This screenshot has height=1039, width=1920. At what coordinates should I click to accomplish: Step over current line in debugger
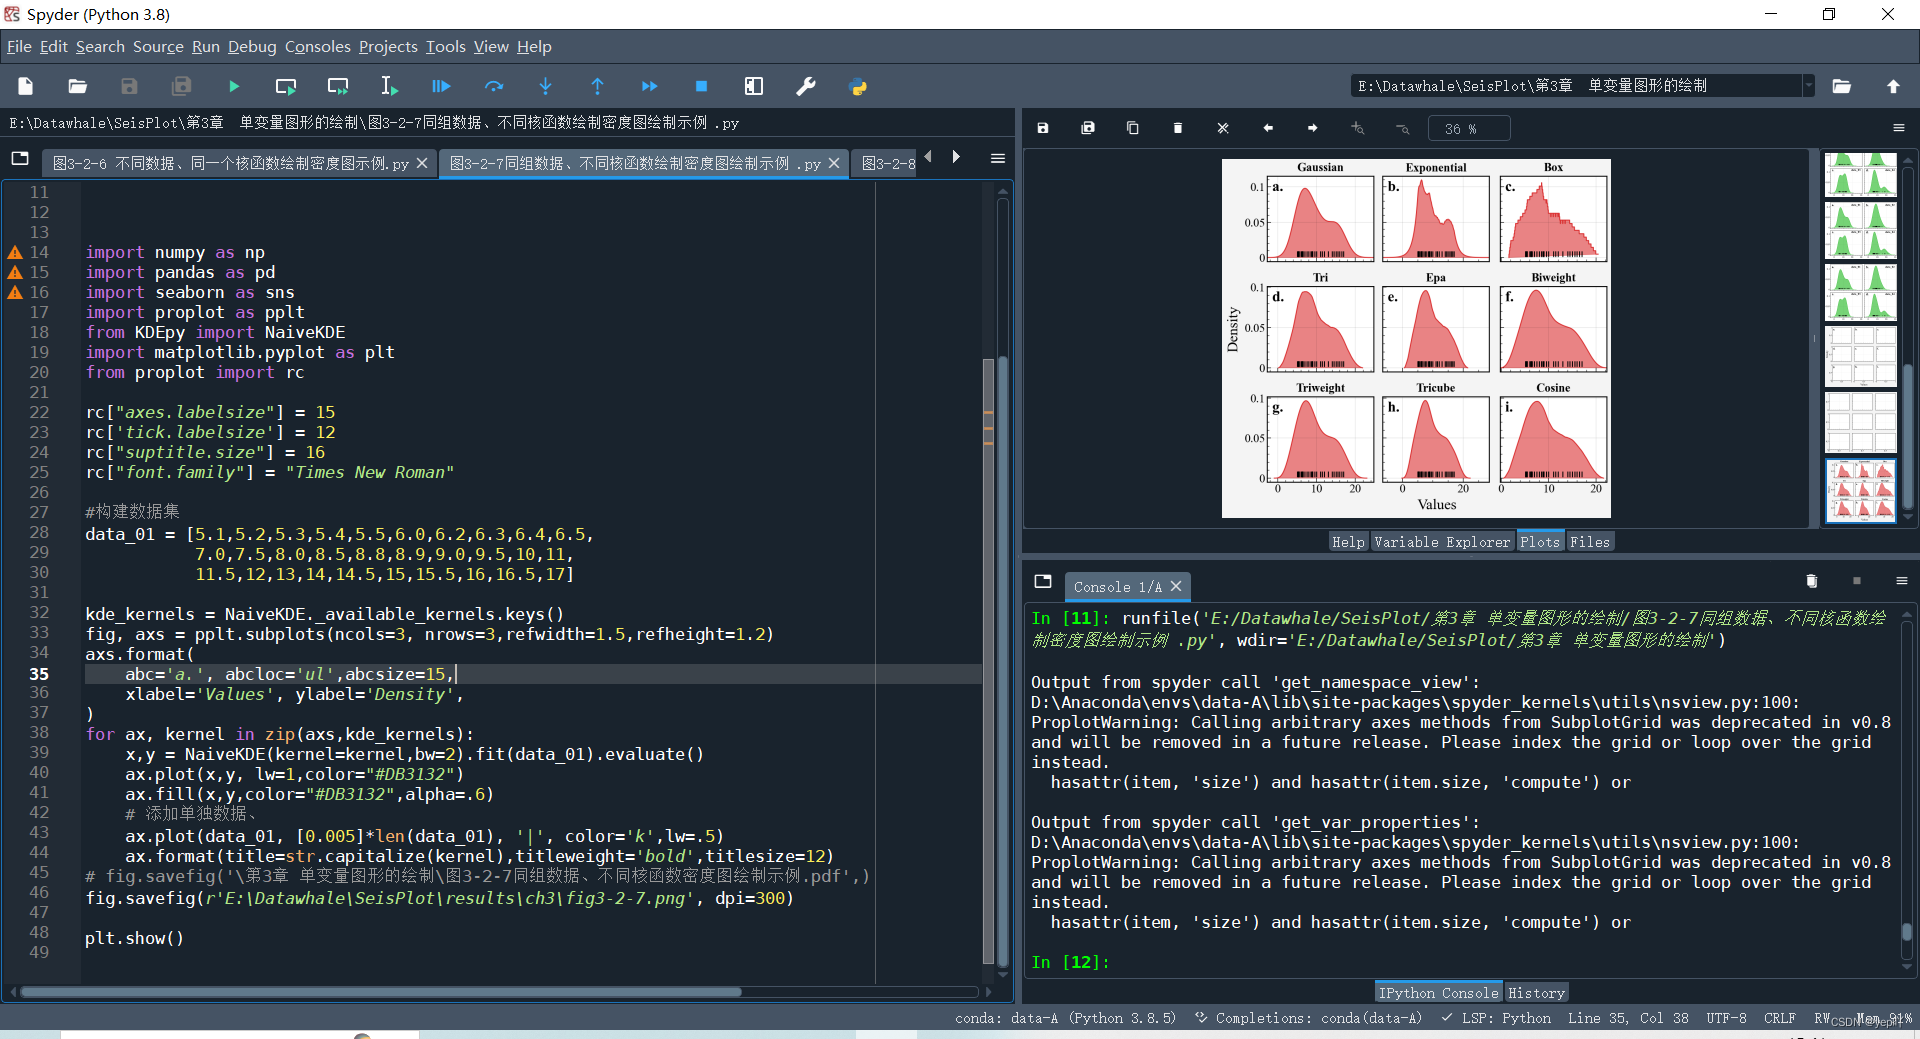click(494, 87)
